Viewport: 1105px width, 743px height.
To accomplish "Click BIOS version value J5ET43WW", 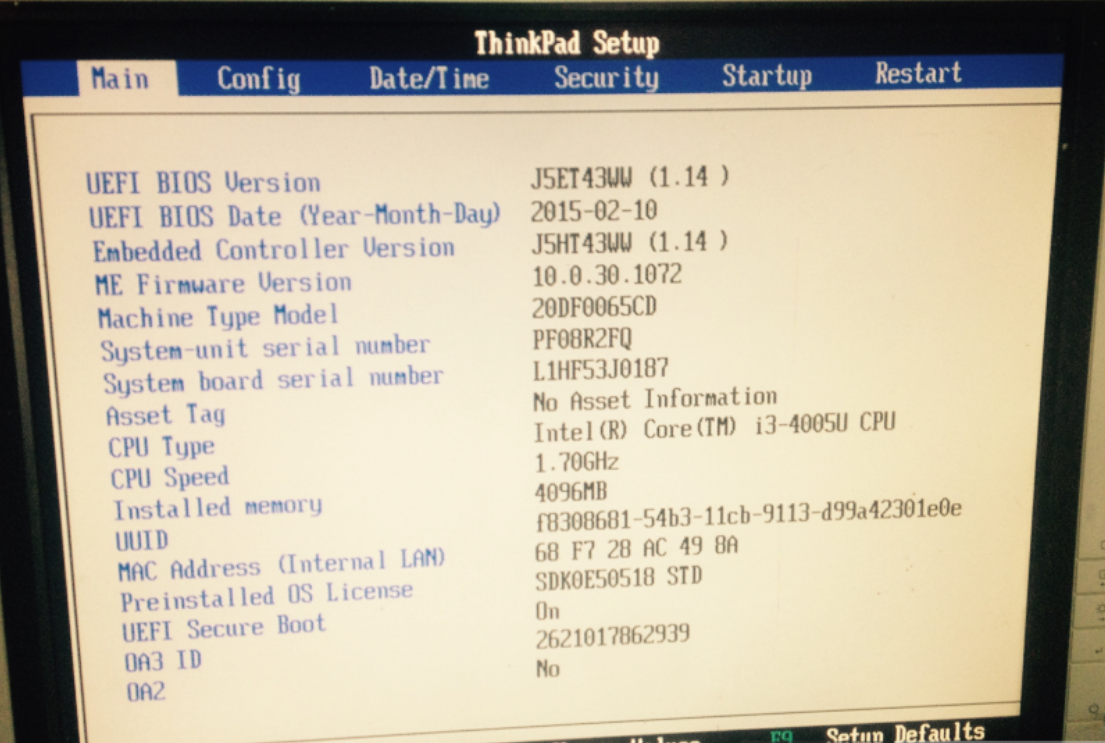I will point(630,177).
